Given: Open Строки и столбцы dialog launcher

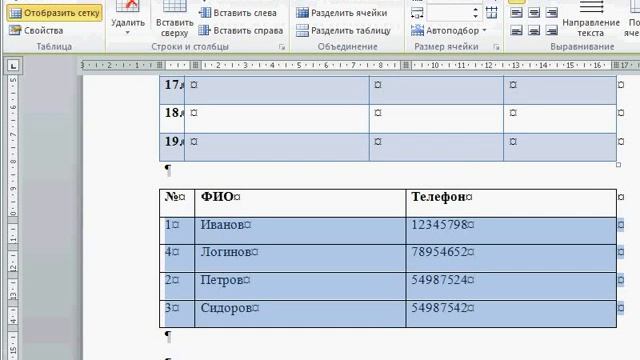Looking at the screenshot, I should [x=282, y=47].
